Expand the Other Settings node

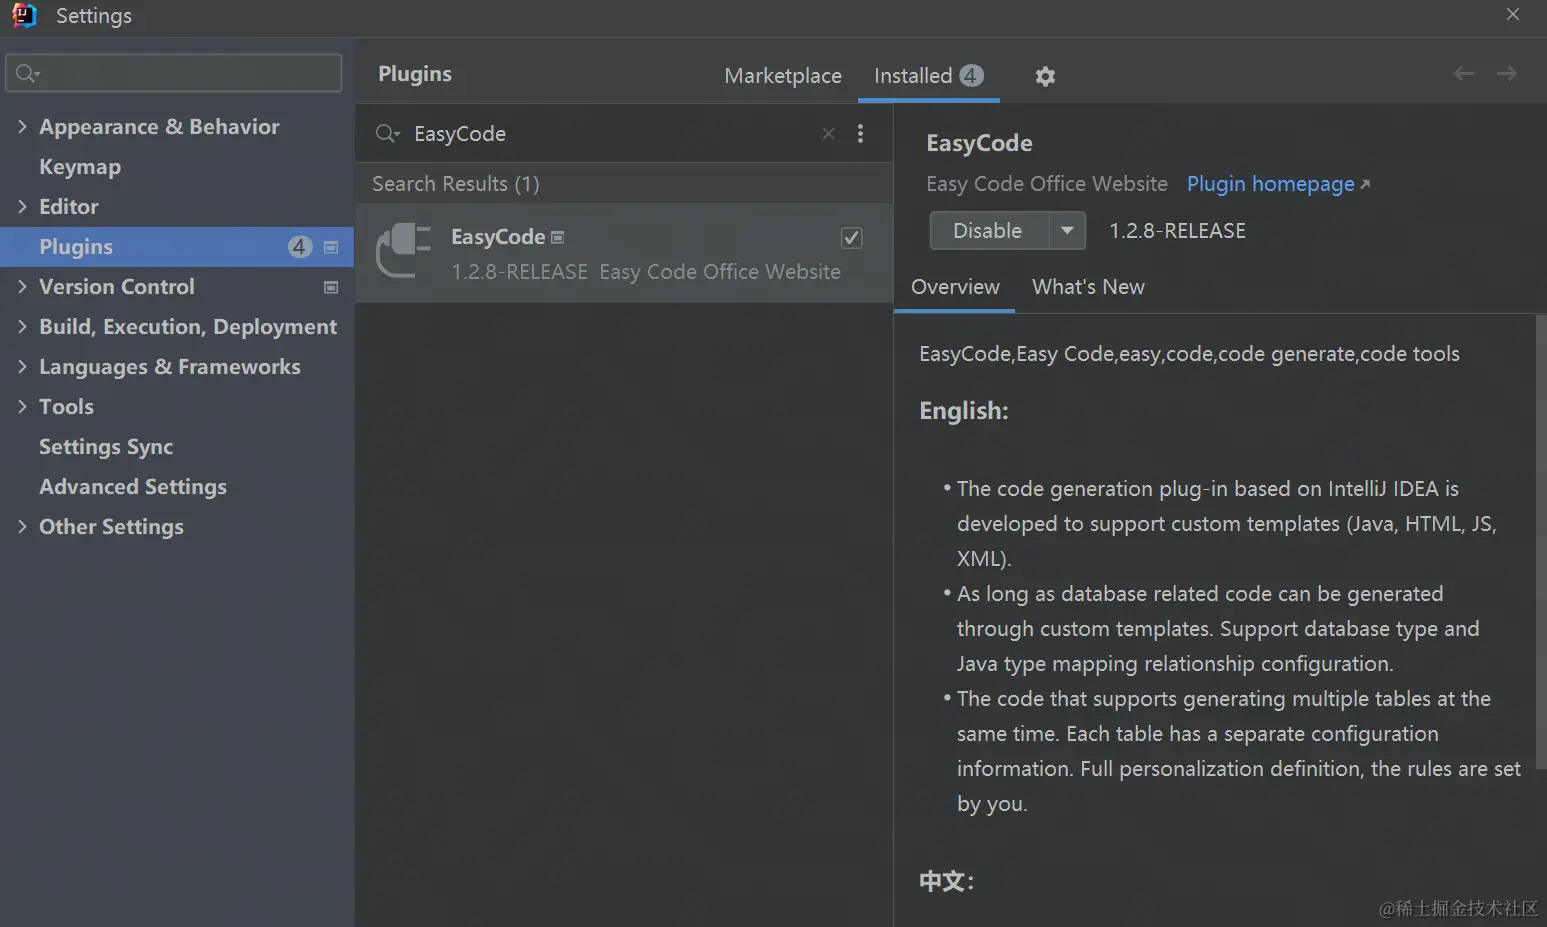click(22, 527)
